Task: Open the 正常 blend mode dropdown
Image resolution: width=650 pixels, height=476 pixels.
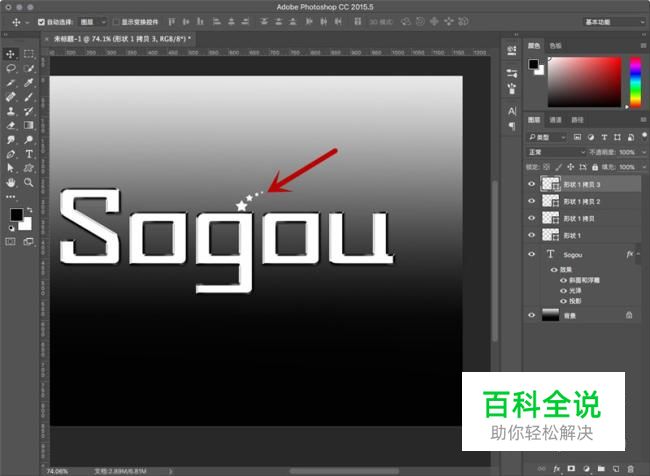Action: pyautogui.click(x=556, y=152)
